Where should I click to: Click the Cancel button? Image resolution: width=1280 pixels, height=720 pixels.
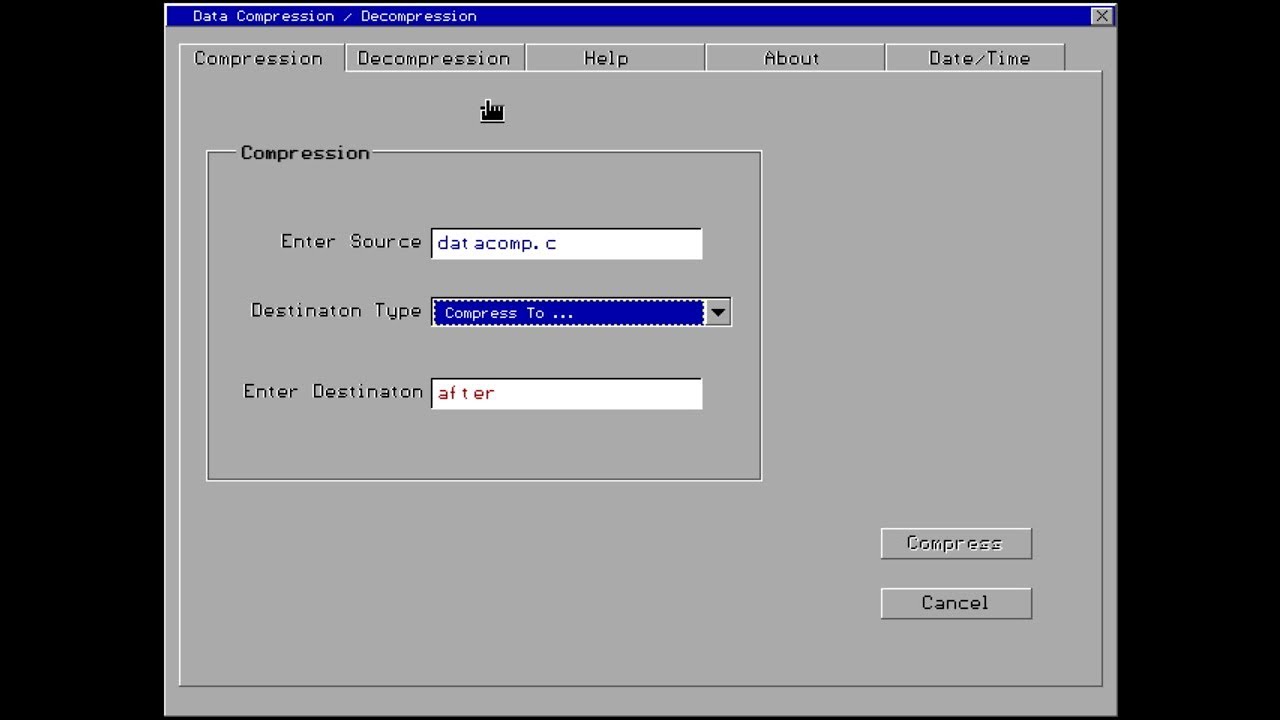(956, 603)
